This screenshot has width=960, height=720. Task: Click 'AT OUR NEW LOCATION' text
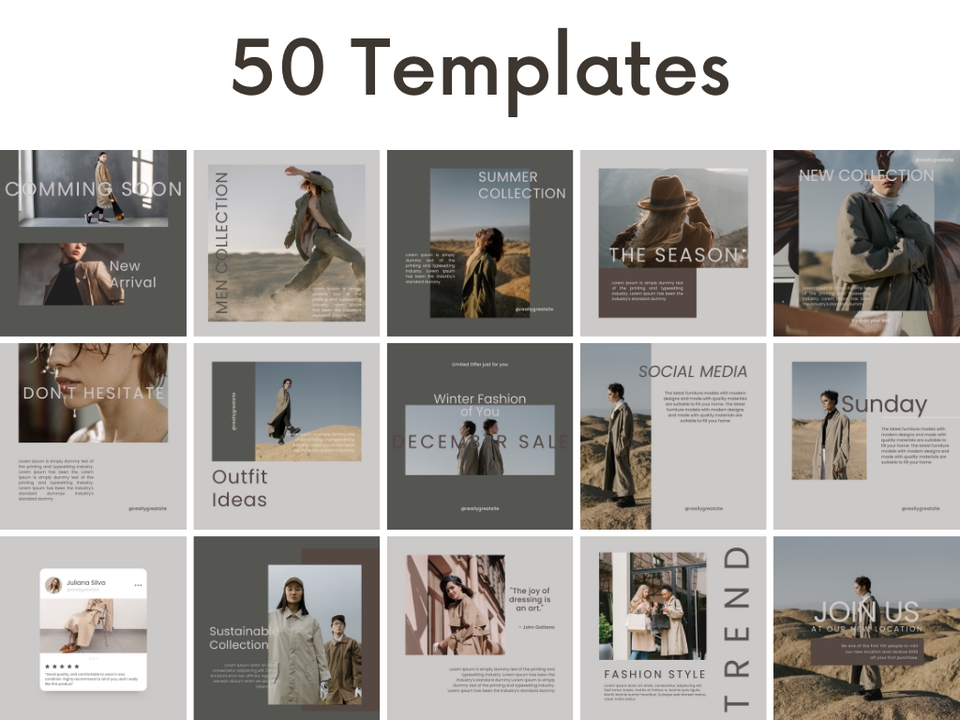coord(867,629)
